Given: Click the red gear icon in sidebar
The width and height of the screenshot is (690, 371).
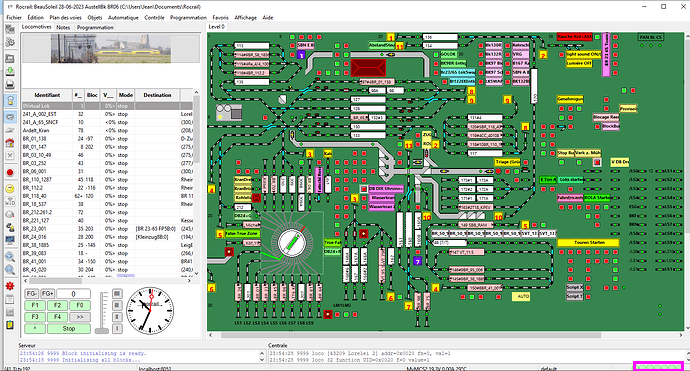Looking at the screenshot, I should [10, 286].
